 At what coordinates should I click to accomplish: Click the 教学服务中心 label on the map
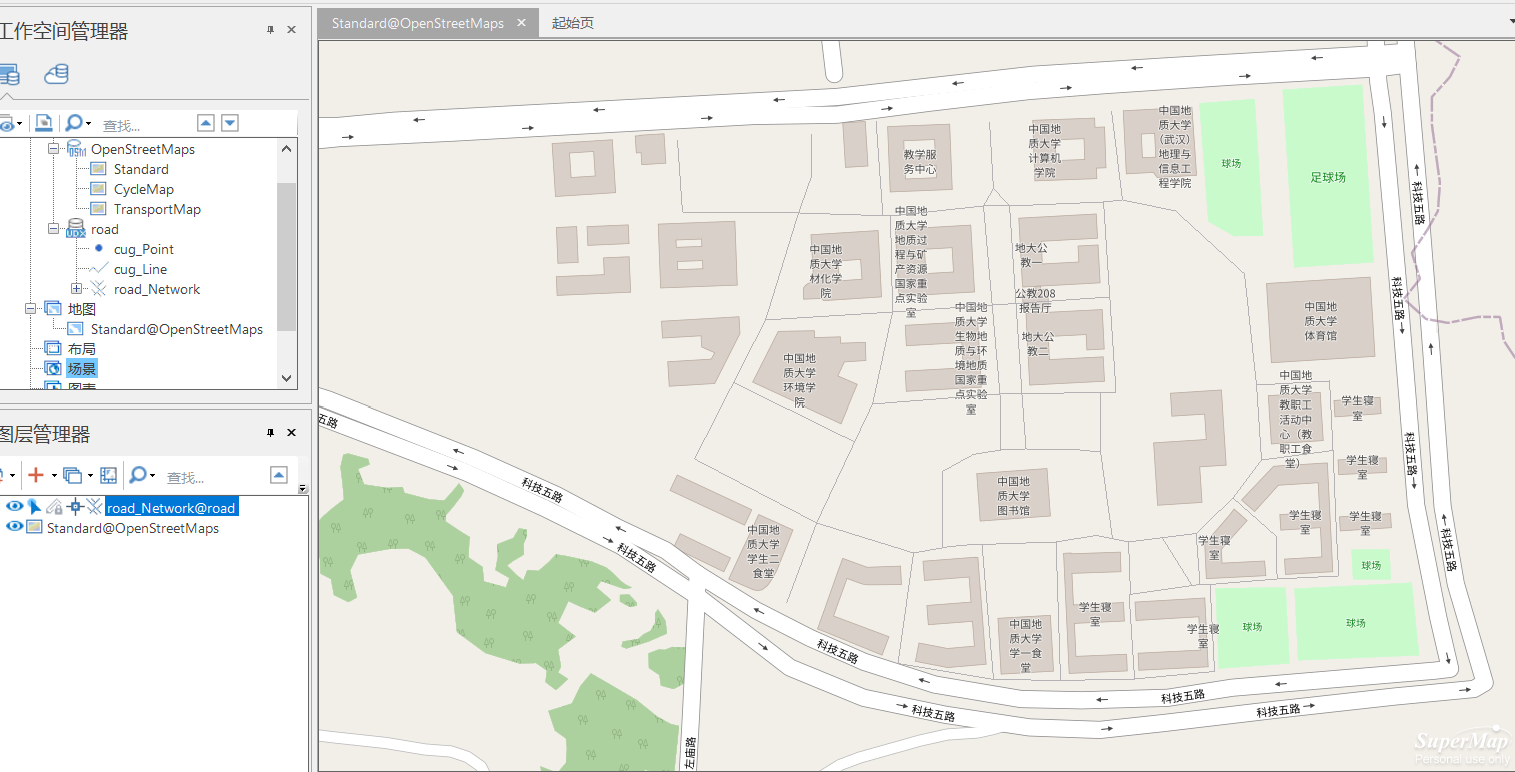coord(920,162)
